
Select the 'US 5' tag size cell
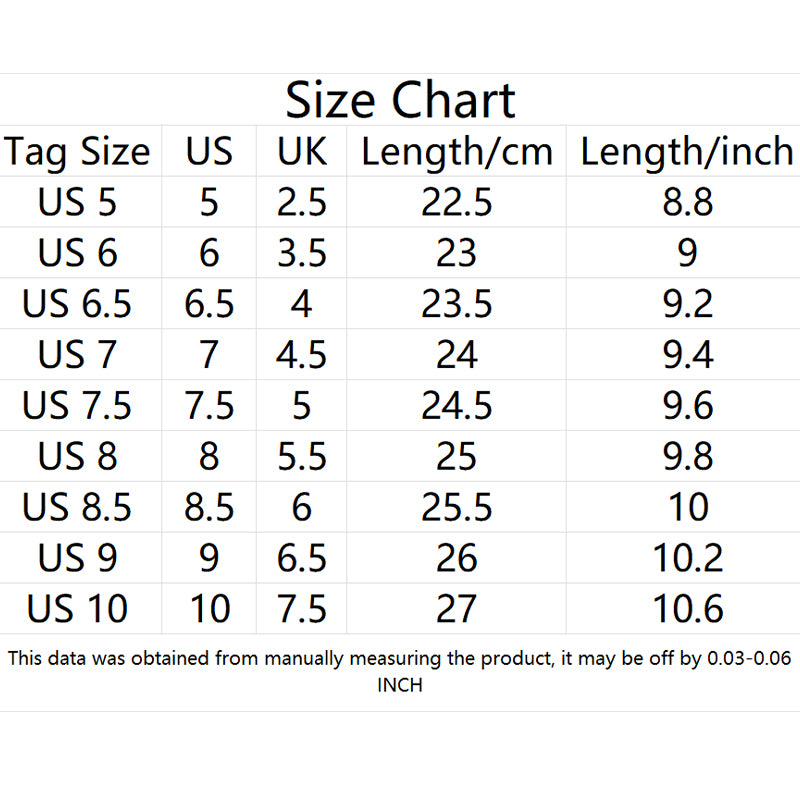coord(77,203)
